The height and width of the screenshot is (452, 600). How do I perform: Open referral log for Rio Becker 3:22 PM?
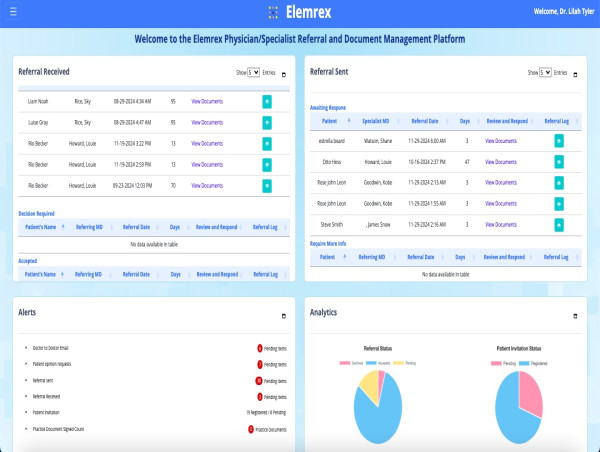[267, 144]
